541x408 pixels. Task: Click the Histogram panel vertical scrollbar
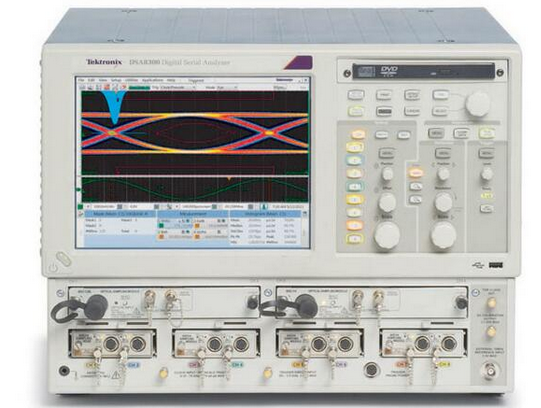pos(305,229)
